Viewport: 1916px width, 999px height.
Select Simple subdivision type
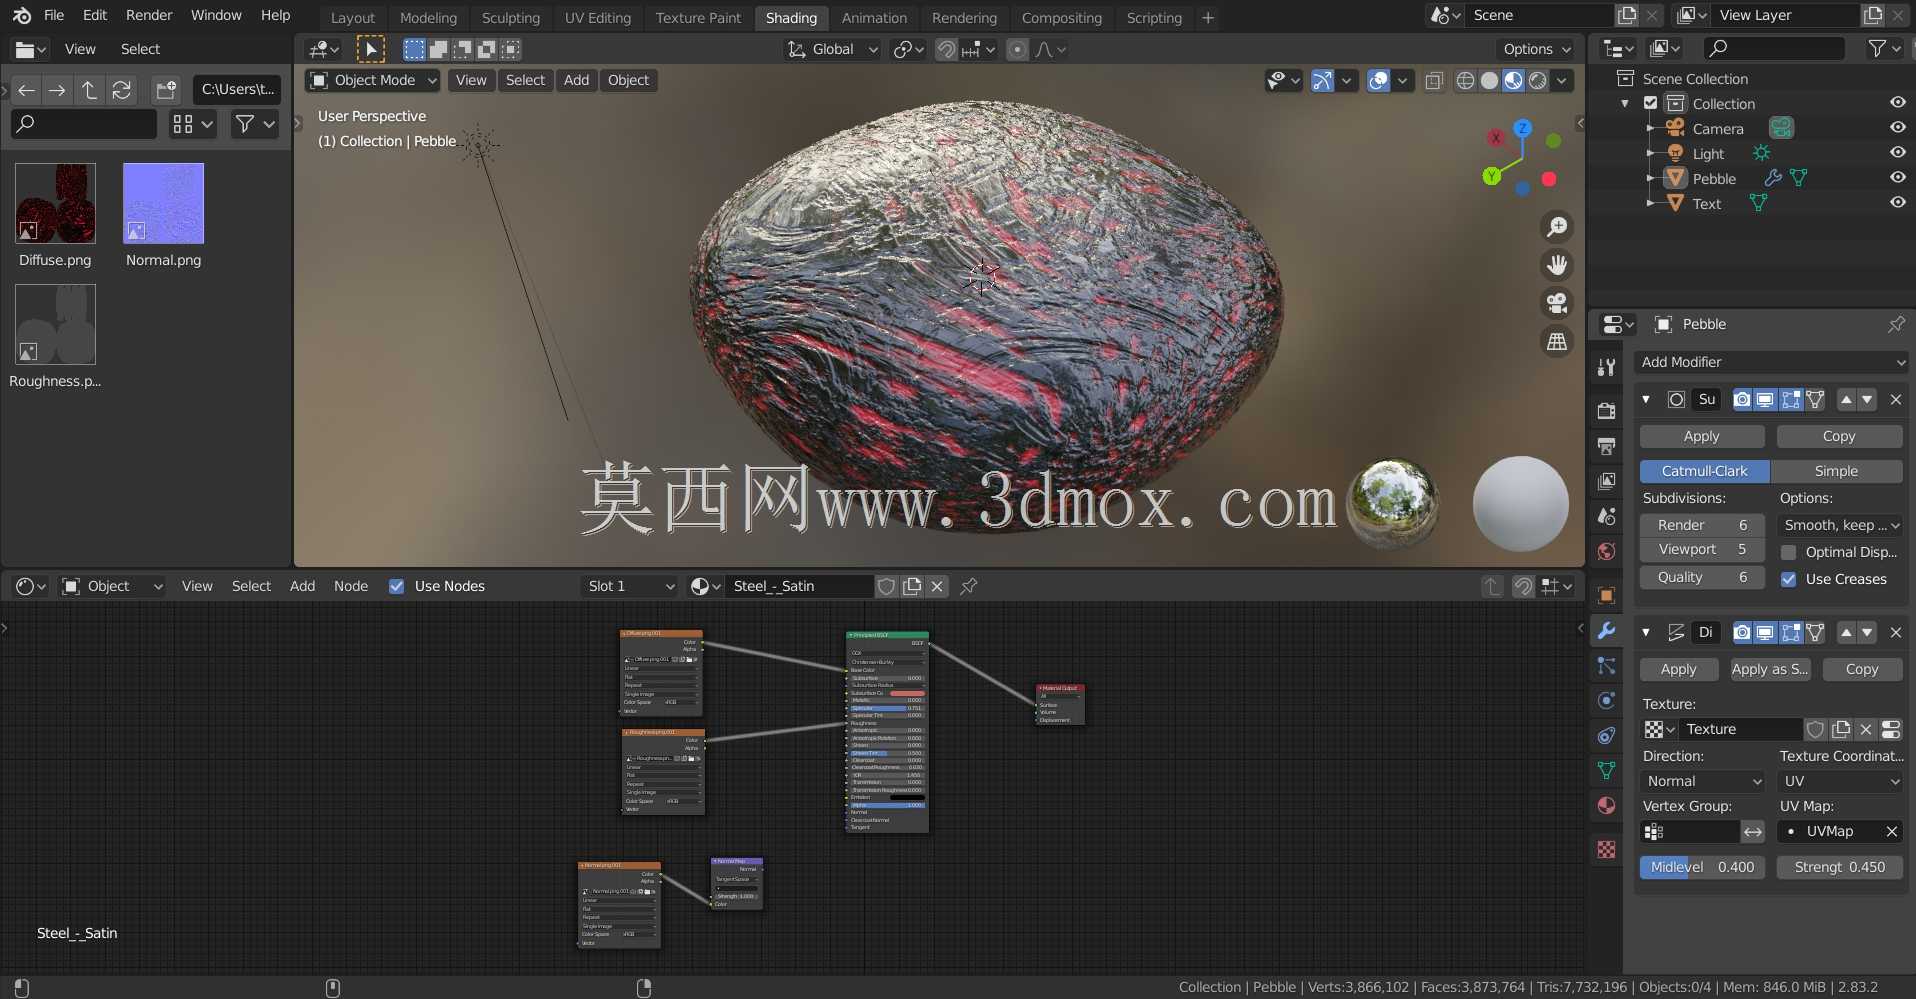(1836, 471)
